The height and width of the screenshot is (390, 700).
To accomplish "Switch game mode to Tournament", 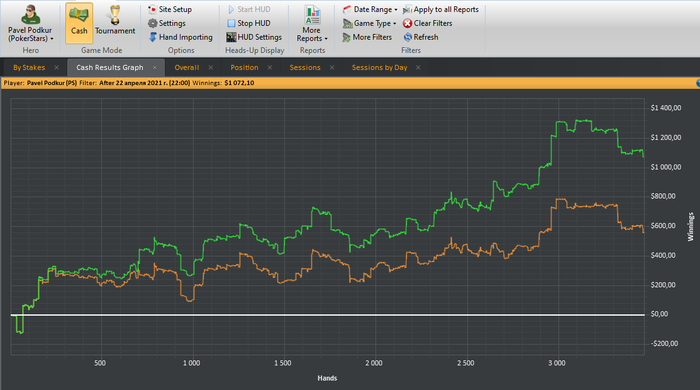I will click(115, 23).
